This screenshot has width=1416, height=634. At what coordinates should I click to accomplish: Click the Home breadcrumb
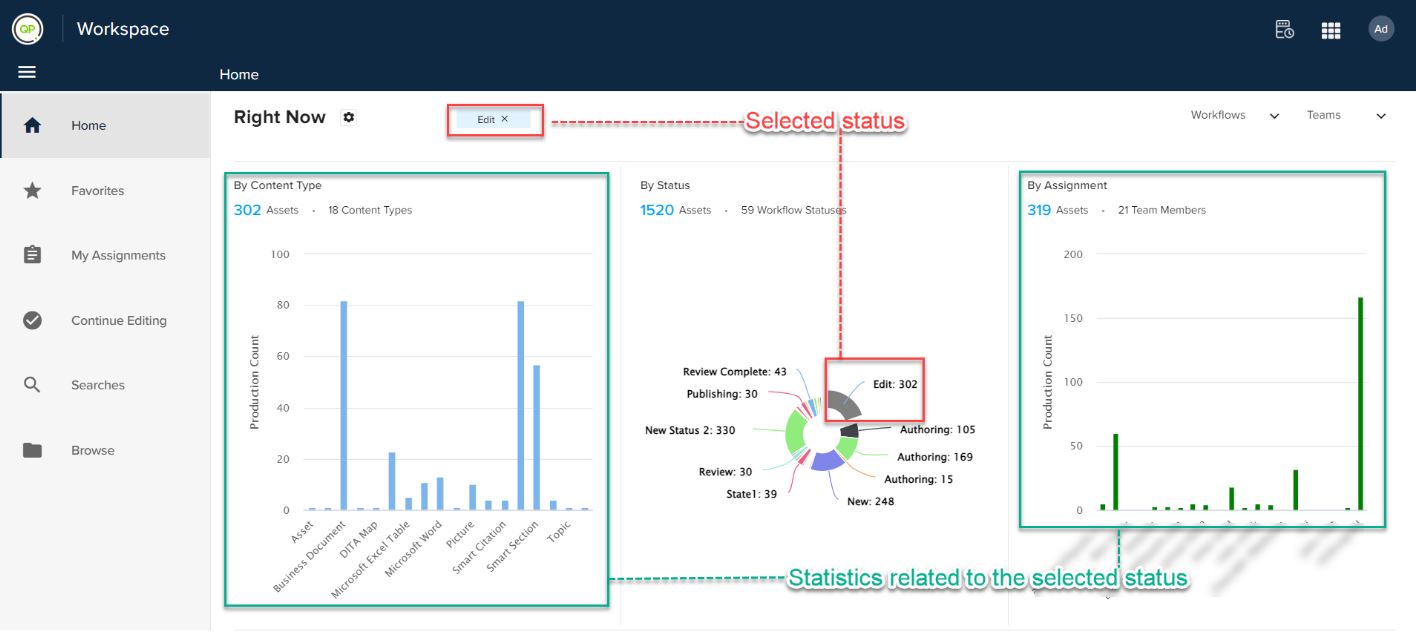(x=239, y=74)
